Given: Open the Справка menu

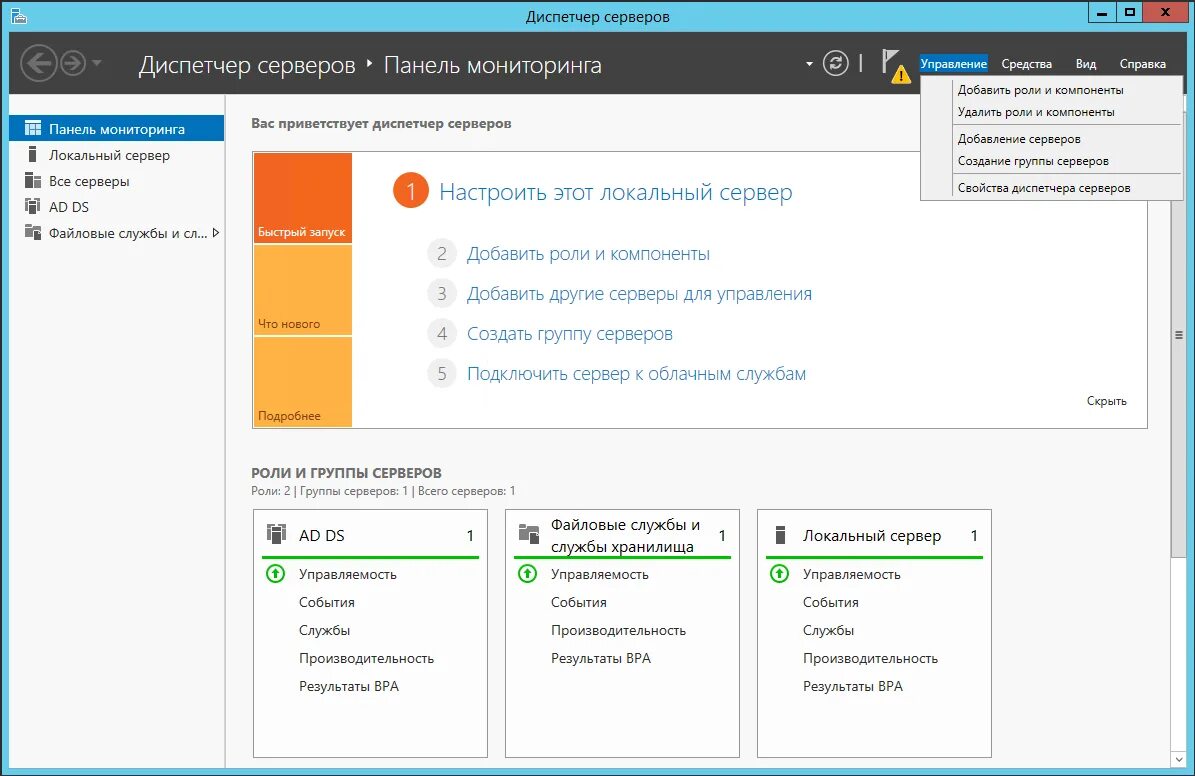Looking at the screenshot, I should coord(1142,64).
